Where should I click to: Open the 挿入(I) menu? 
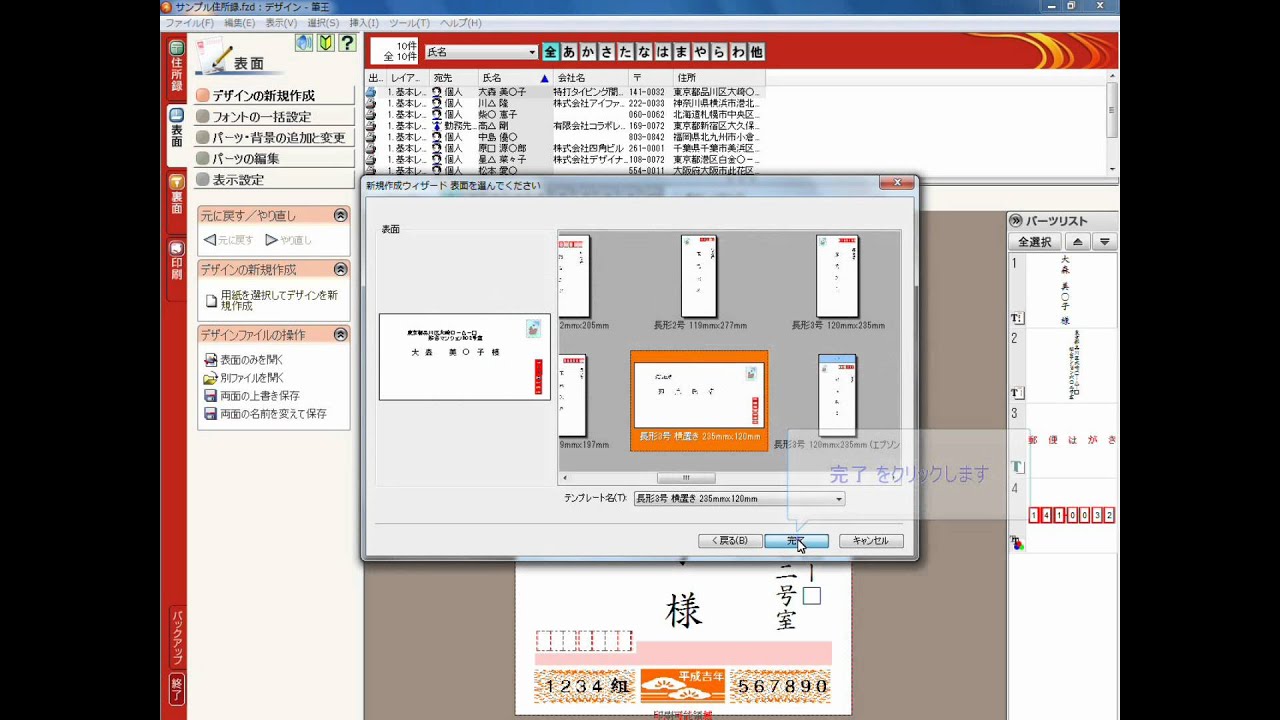pos(364,23)
